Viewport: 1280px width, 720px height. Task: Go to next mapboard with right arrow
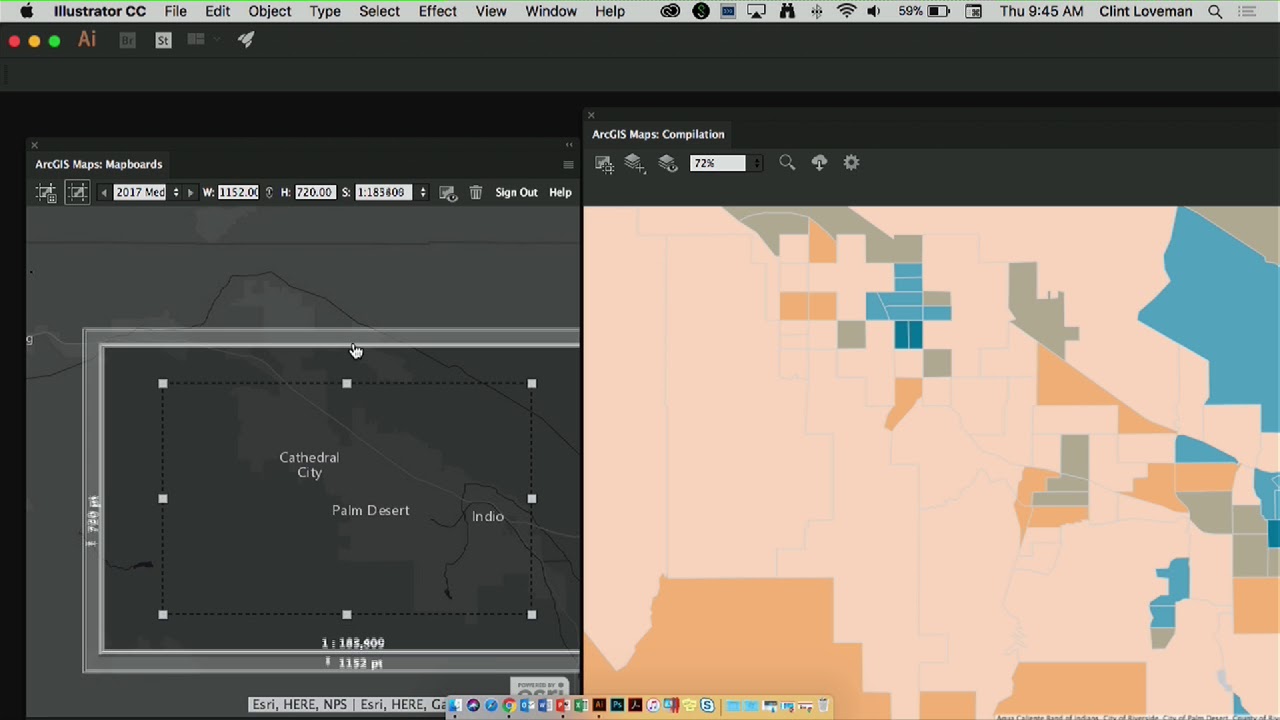[190, 193]
